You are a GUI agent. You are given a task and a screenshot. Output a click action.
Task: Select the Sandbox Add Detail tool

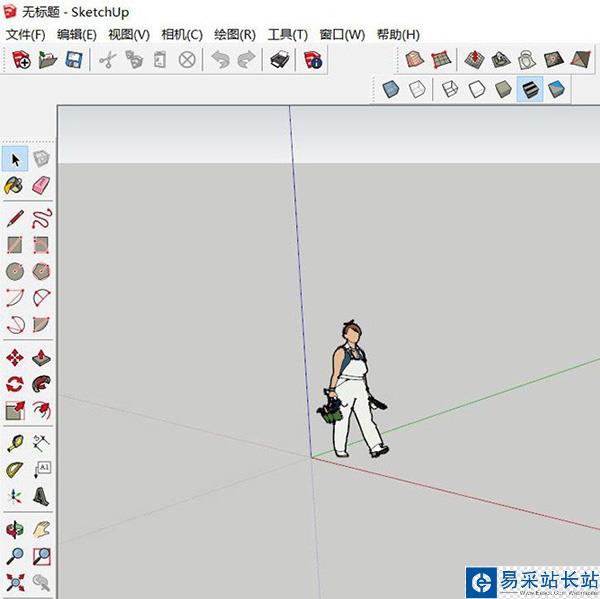coord(553,59)
